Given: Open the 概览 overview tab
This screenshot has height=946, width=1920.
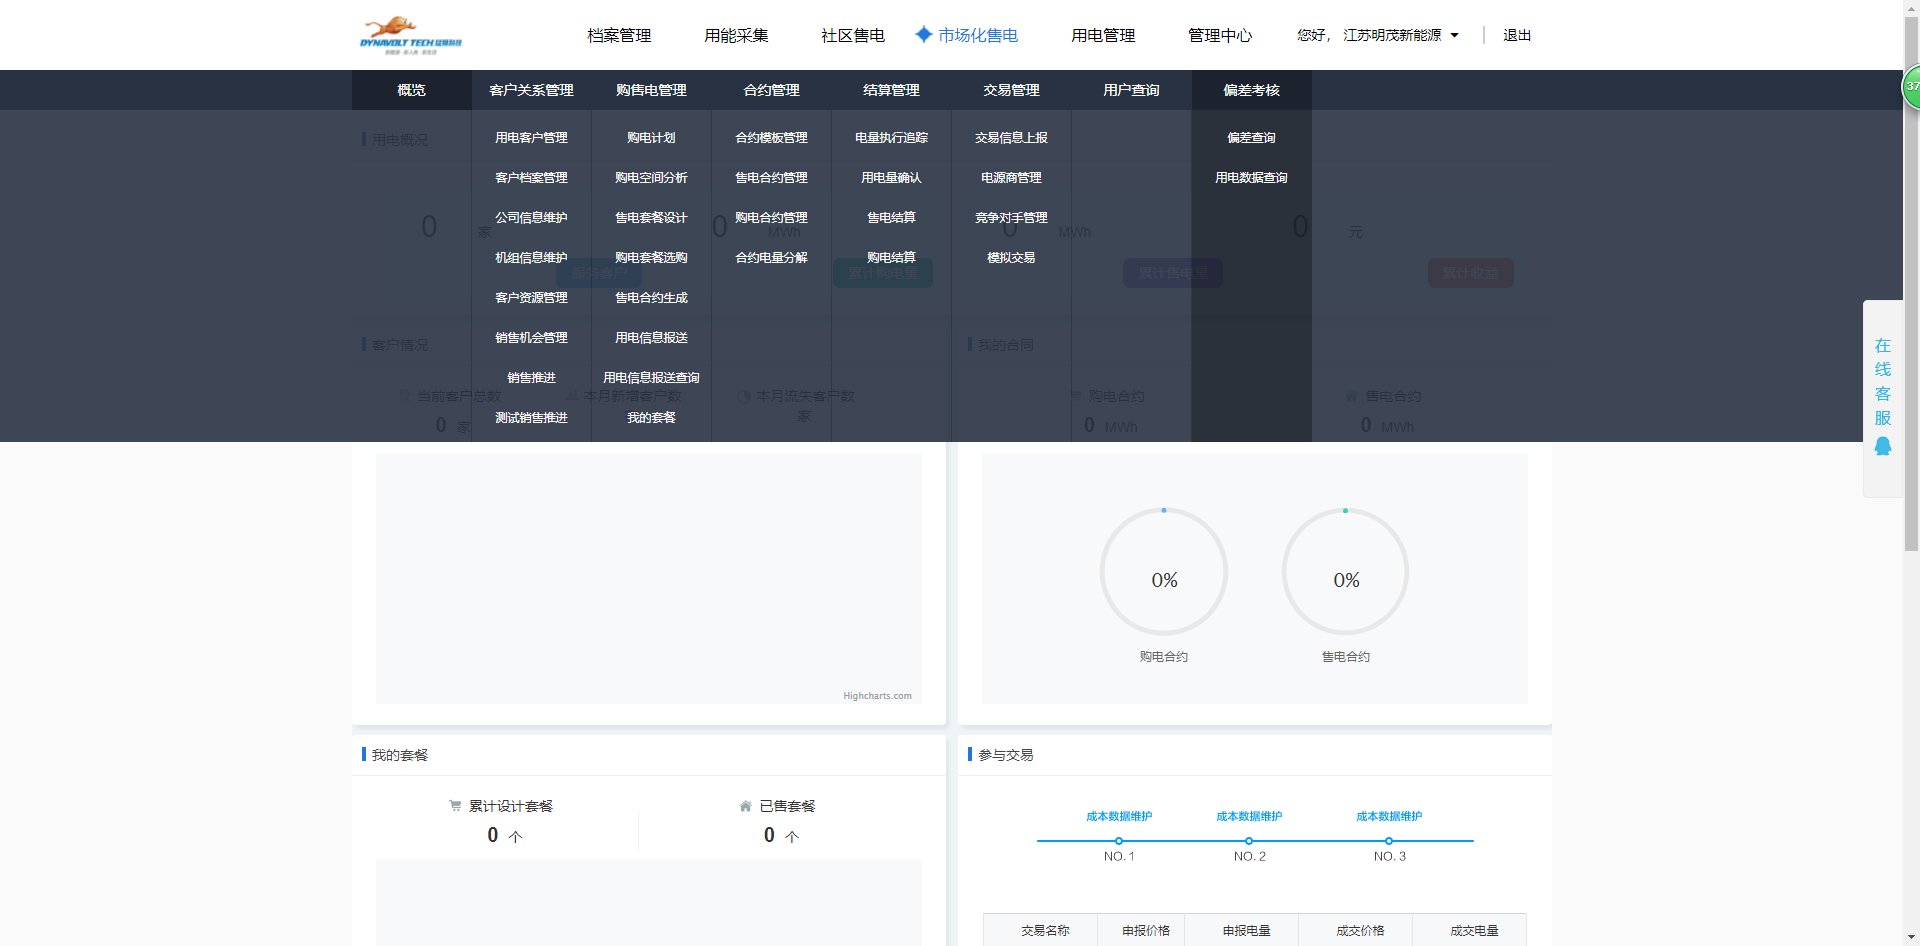Looking at the screenshot, I should [411, 90].
